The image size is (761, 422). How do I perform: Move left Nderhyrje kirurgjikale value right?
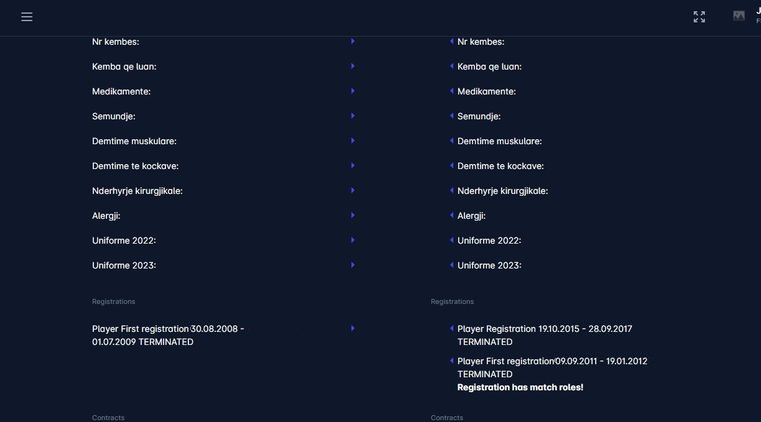point(353,190)
